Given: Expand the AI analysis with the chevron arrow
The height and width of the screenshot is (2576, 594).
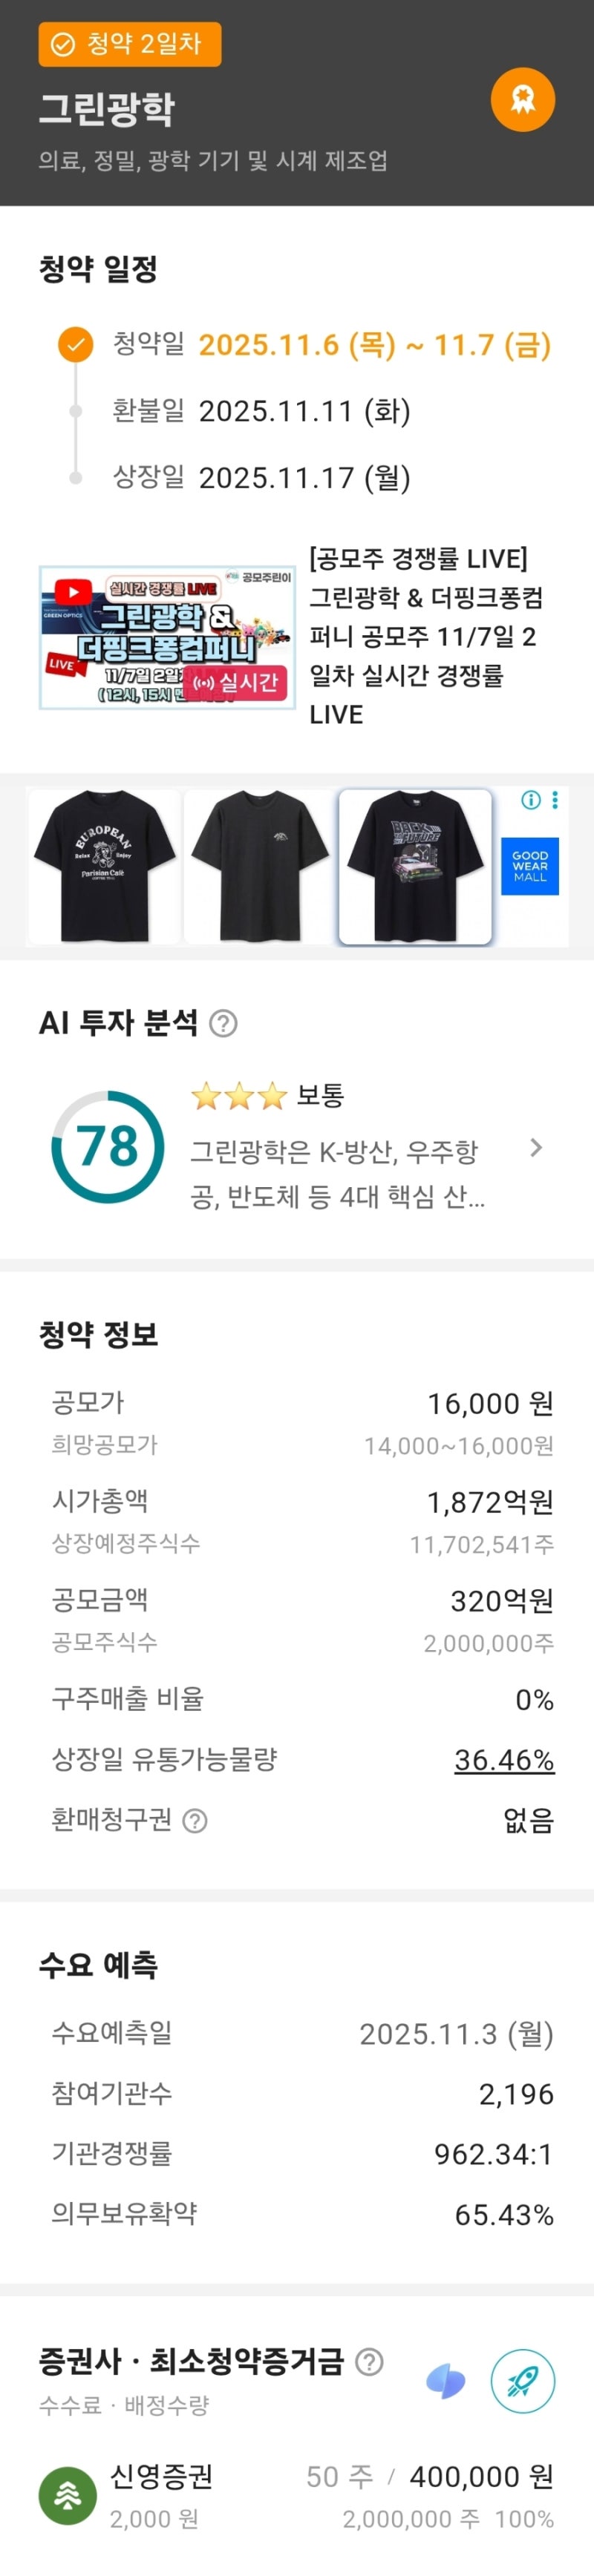Looking at the screenshot, I should click(x=536, y=1147).
